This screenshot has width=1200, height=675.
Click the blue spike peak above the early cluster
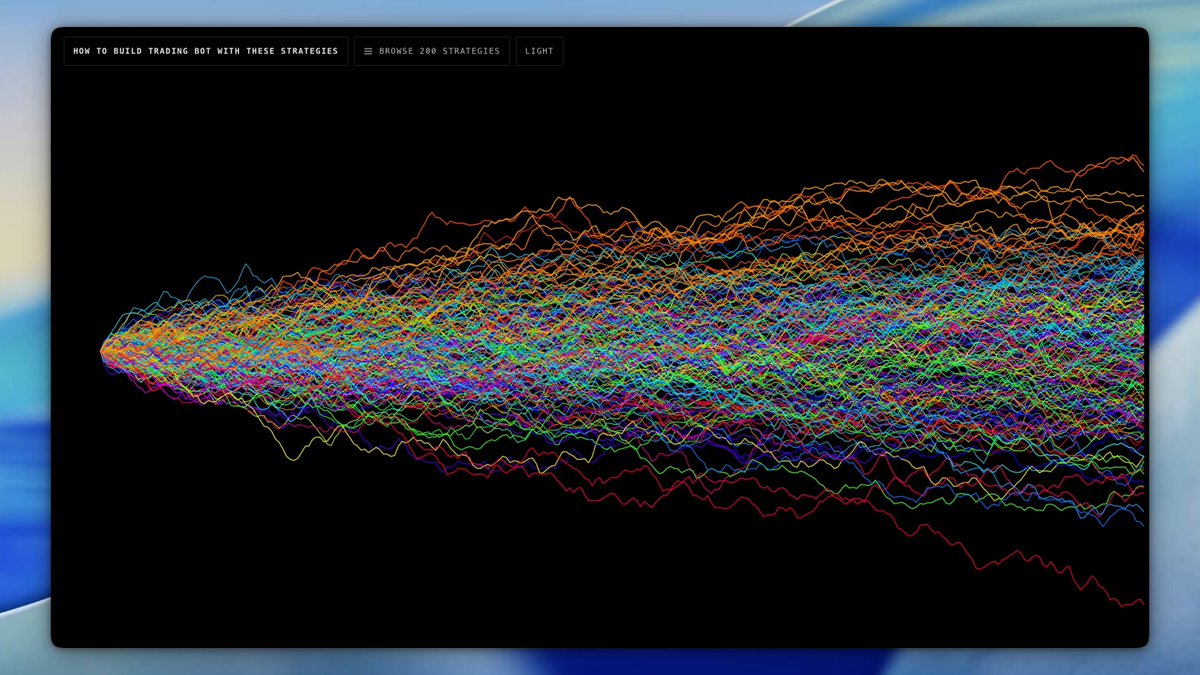click(245, 267)
